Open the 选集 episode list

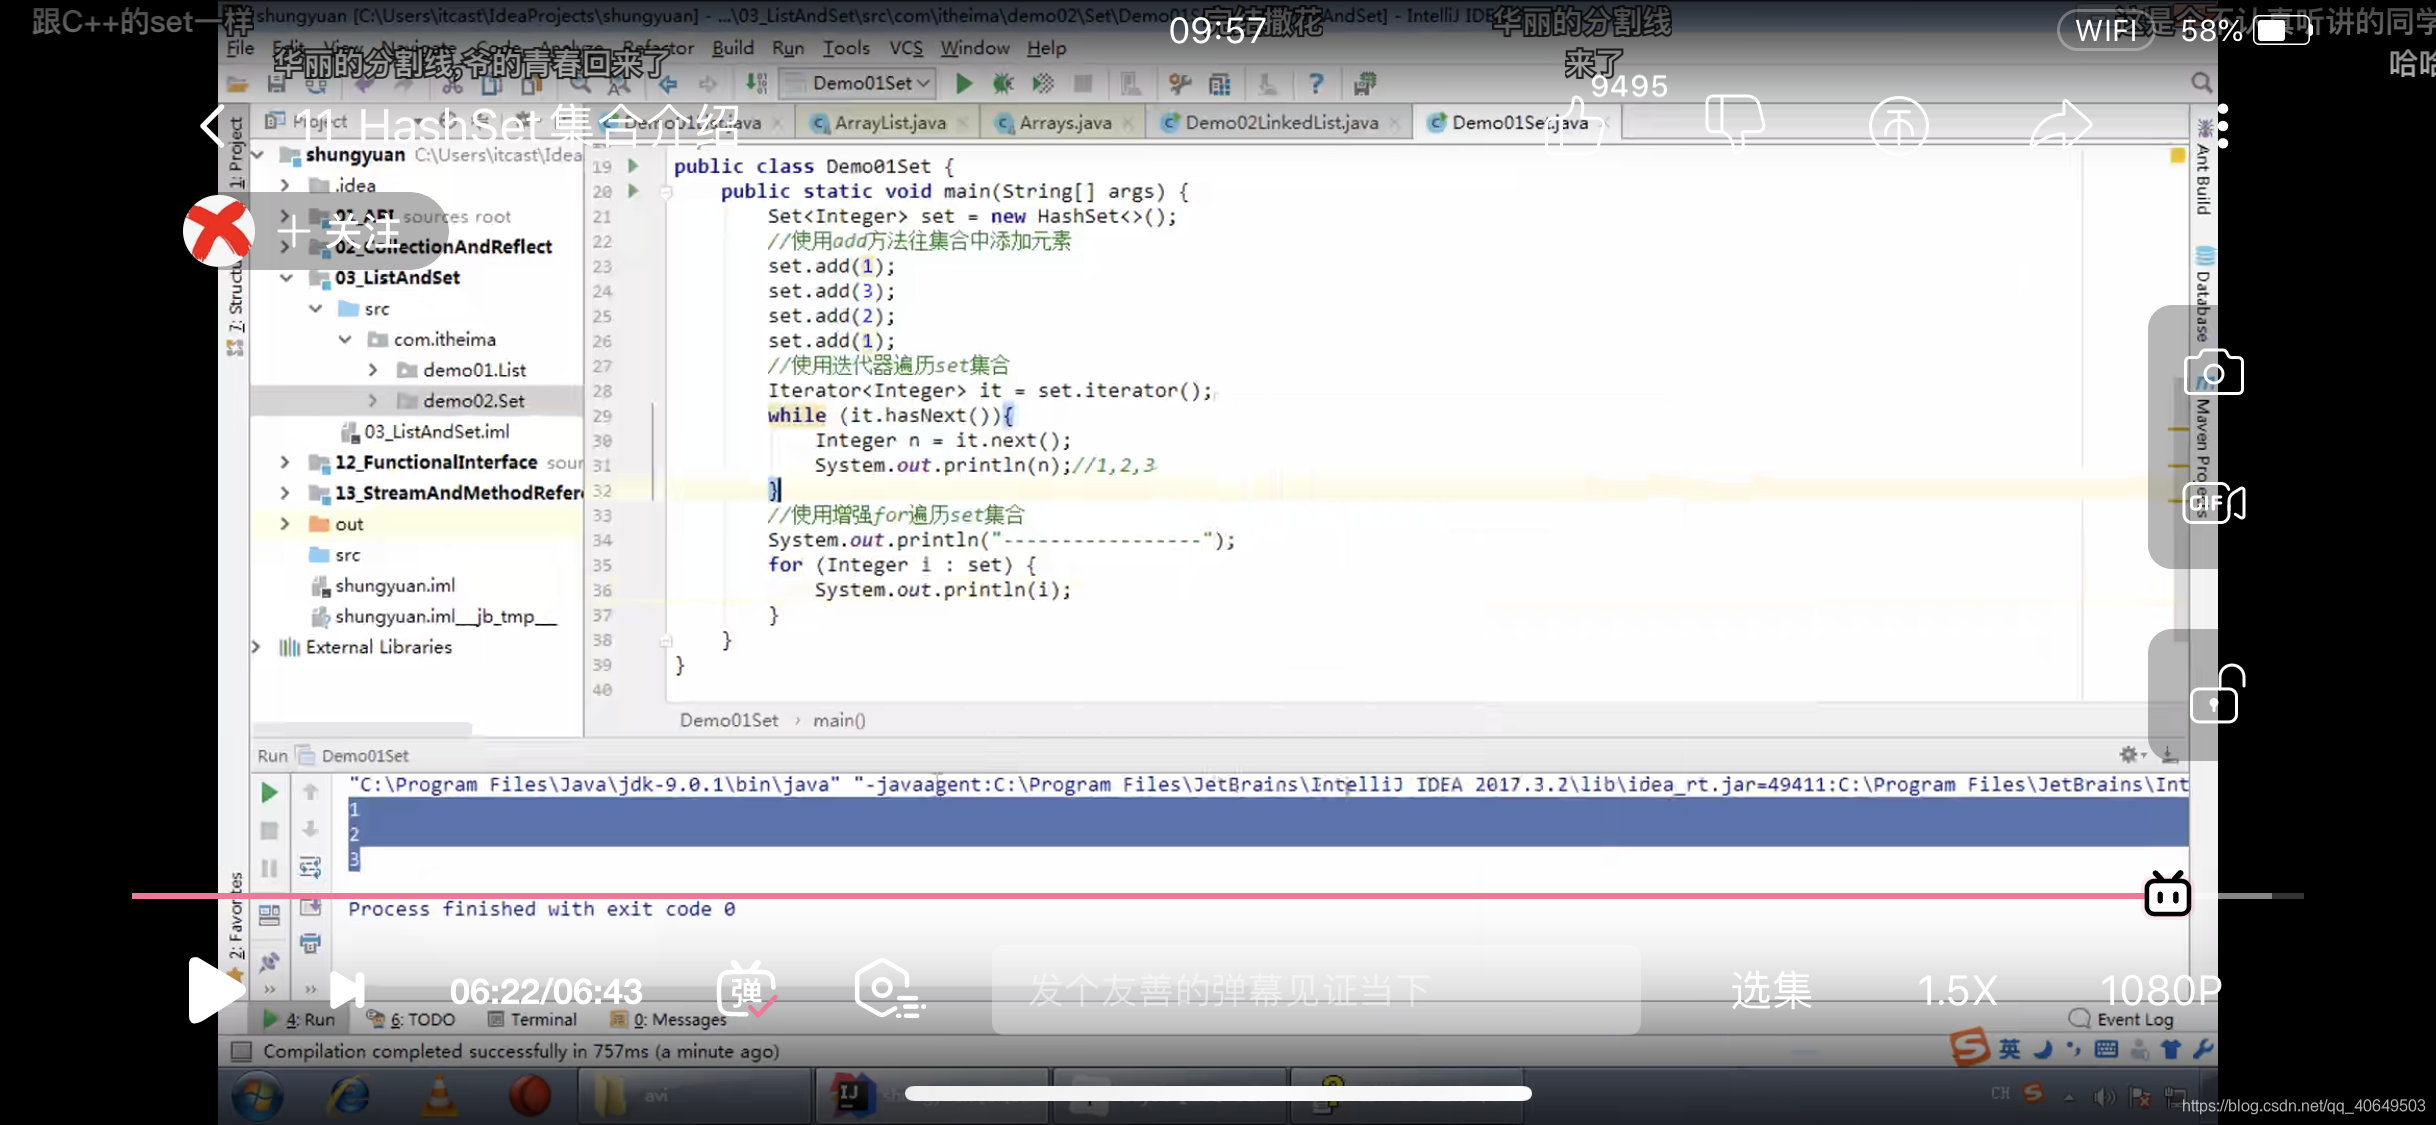(x=1771, y=990)
